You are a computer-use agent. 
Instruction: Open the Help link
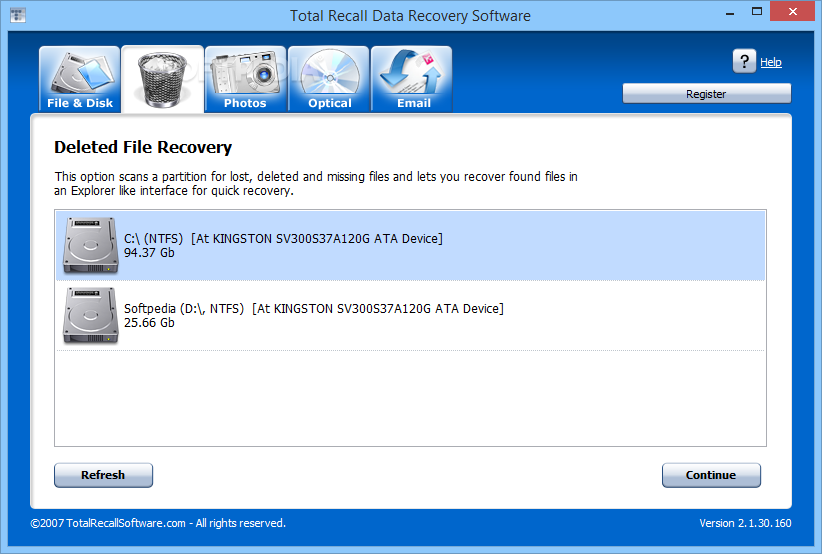click(x=771, y=62)
